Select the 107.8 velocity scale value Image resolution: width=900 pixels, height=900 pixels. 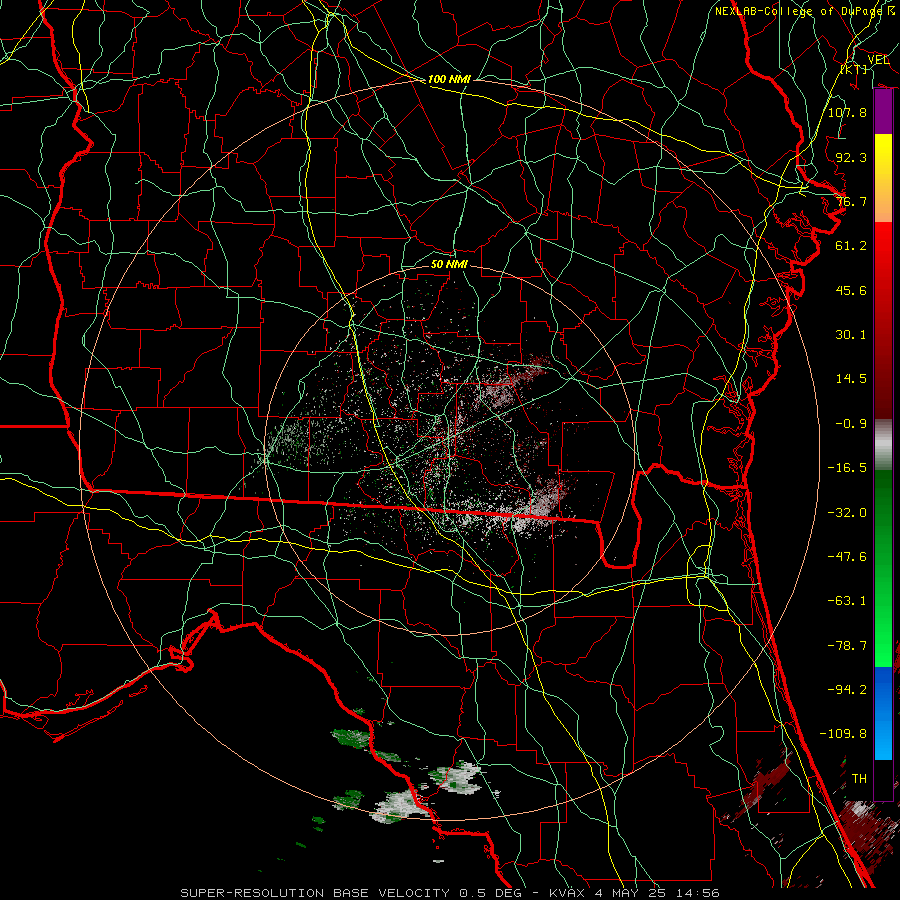click(847, 112)
